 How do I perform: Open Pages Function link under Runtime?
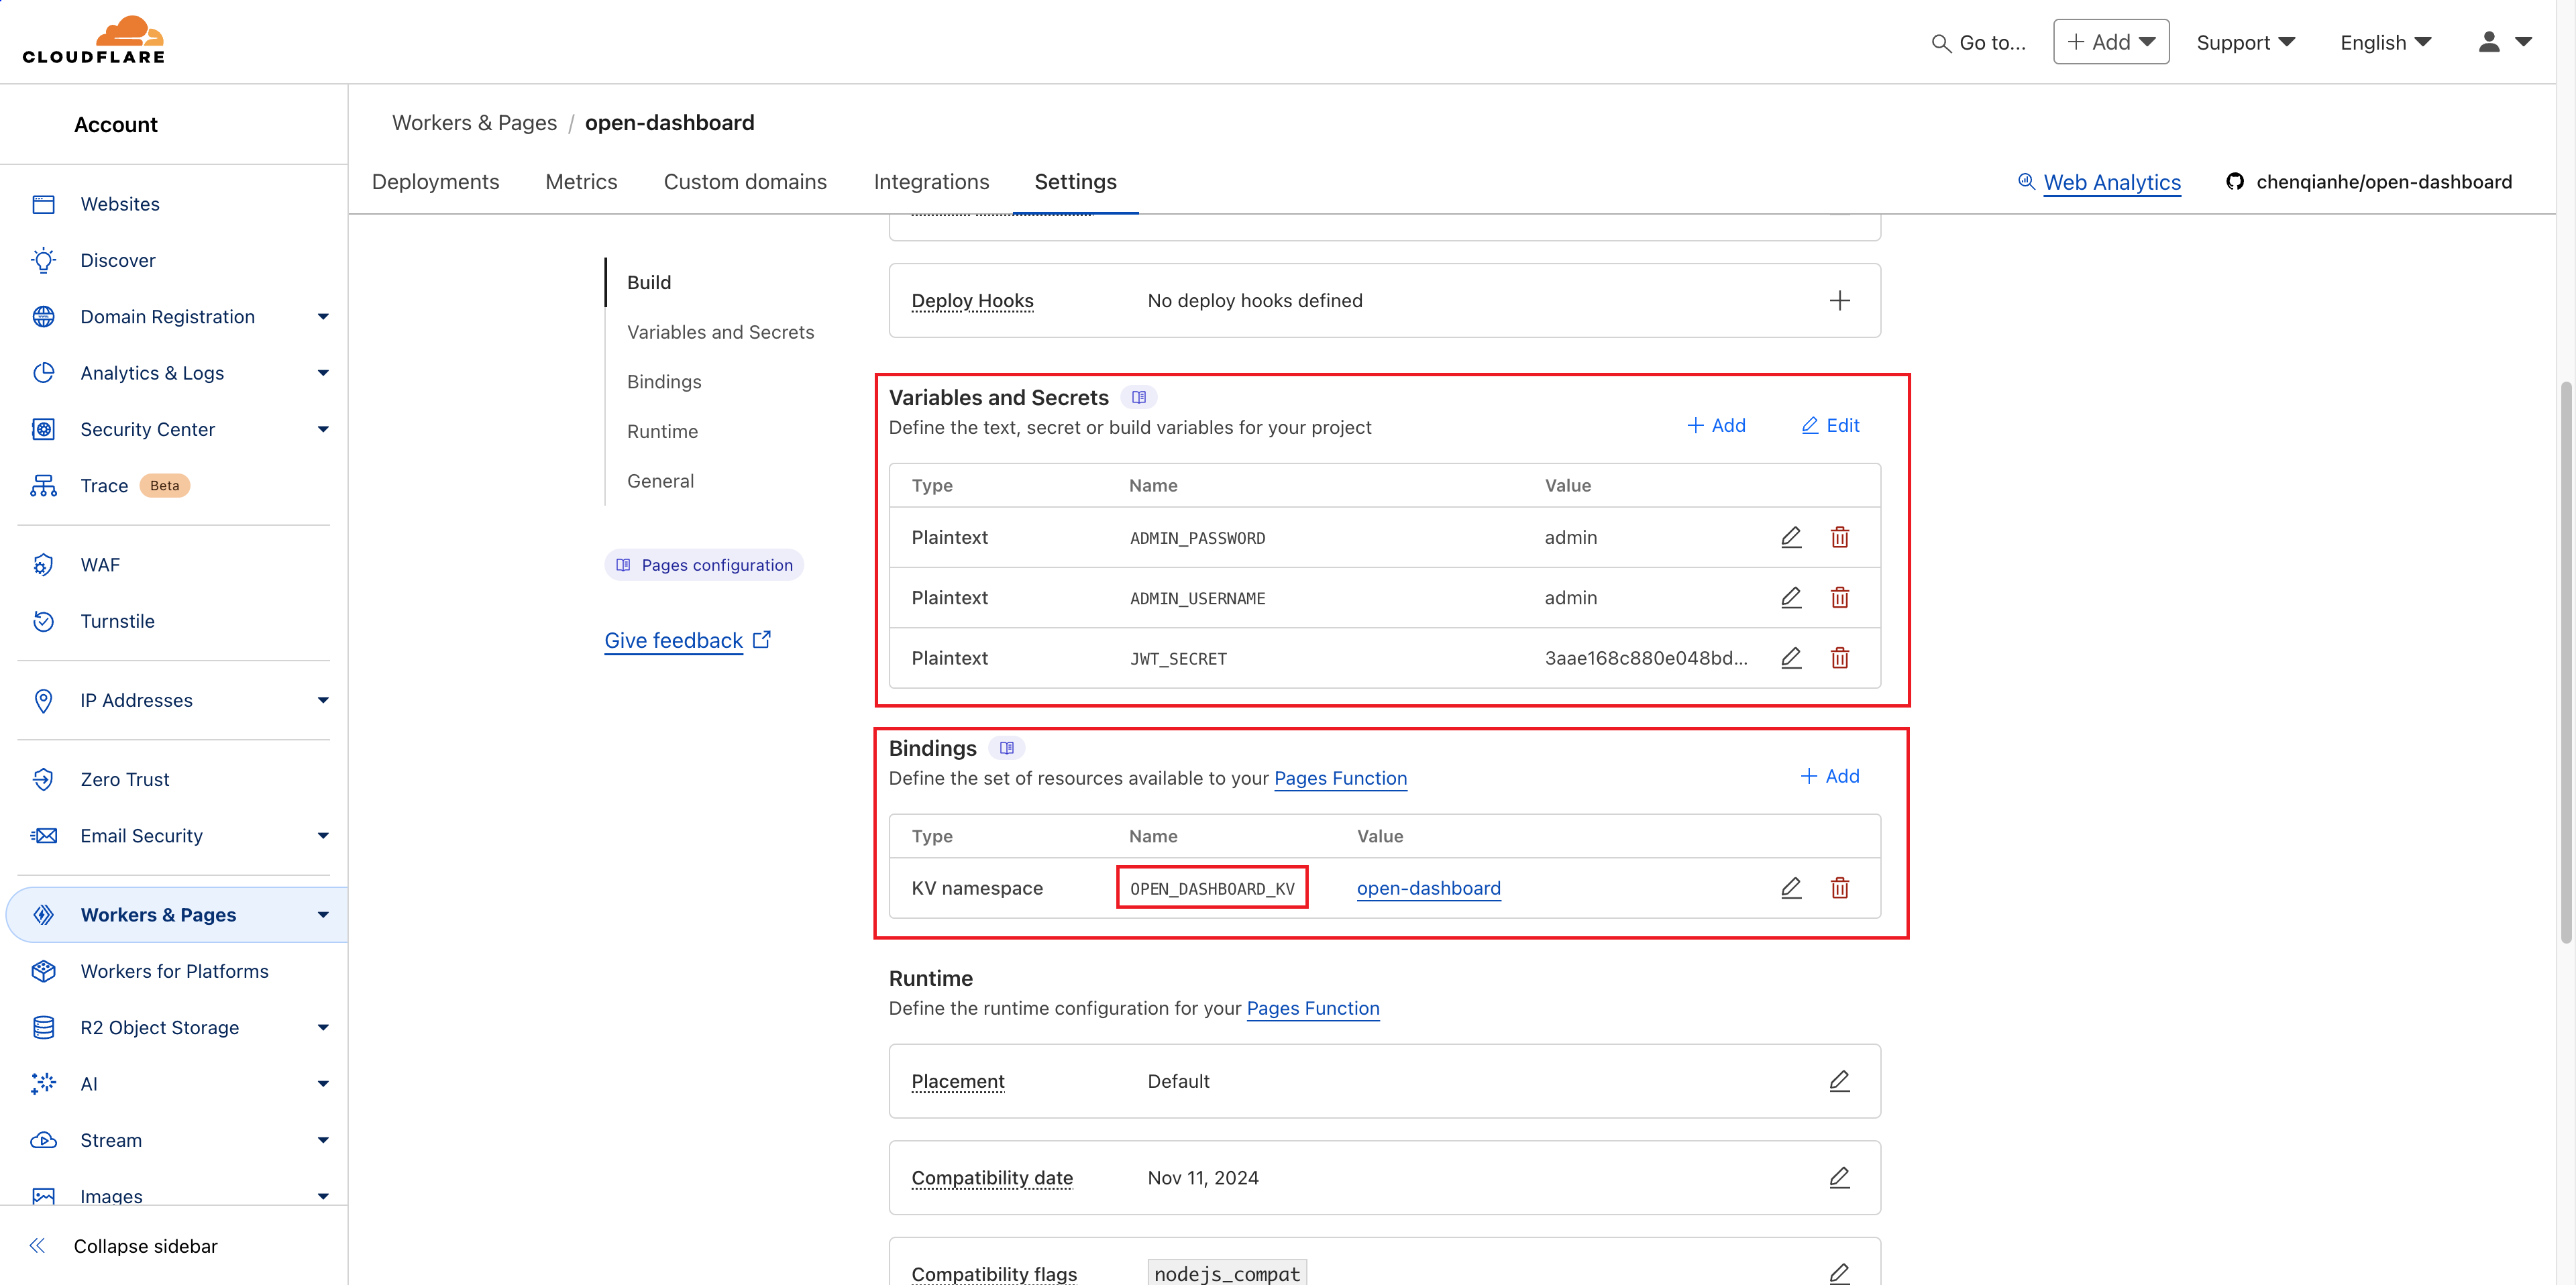pyautogui.click(x=1312, y=1008)
